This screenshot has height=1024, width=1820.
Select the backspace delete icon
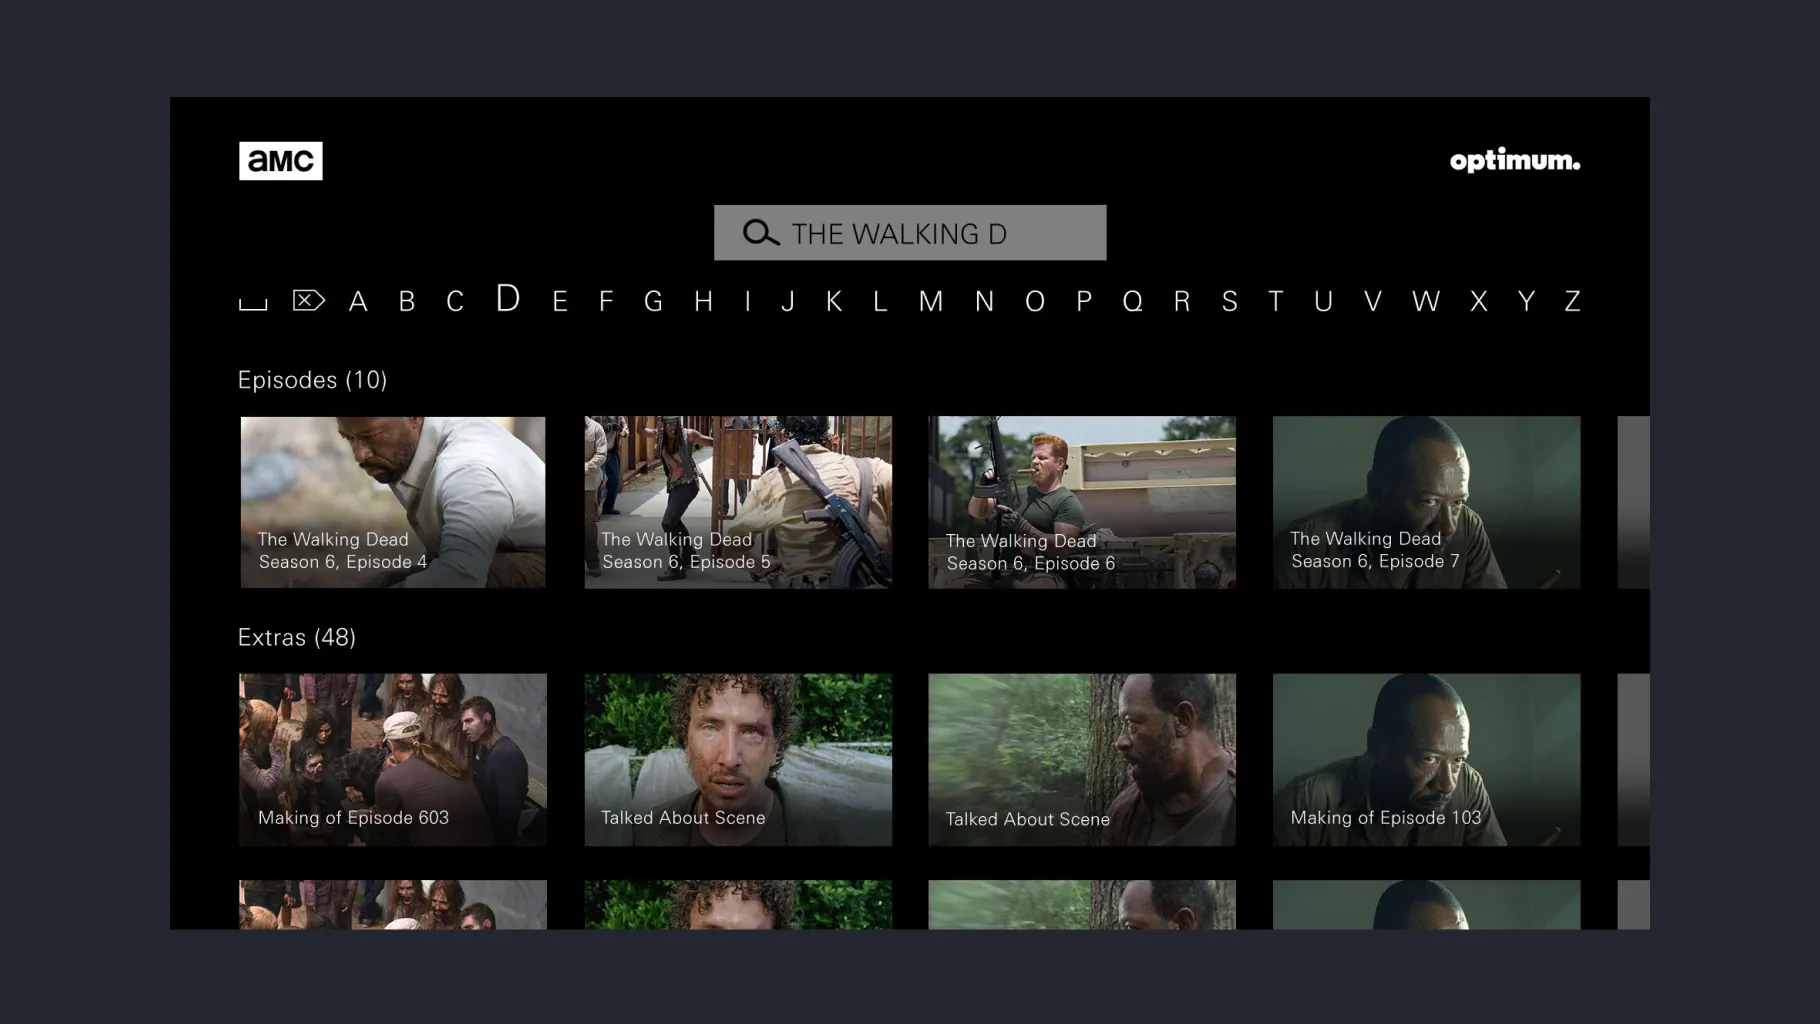[309, 300]
